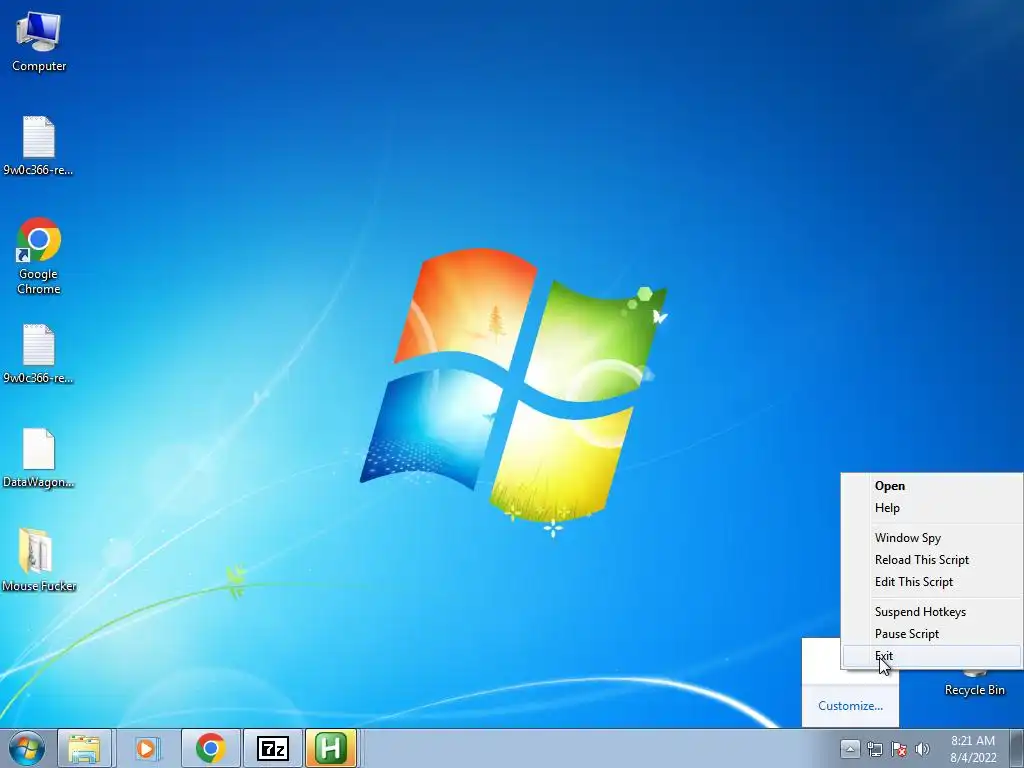Click the network tray icon
Screen dimensions: 1024x768
874,749
